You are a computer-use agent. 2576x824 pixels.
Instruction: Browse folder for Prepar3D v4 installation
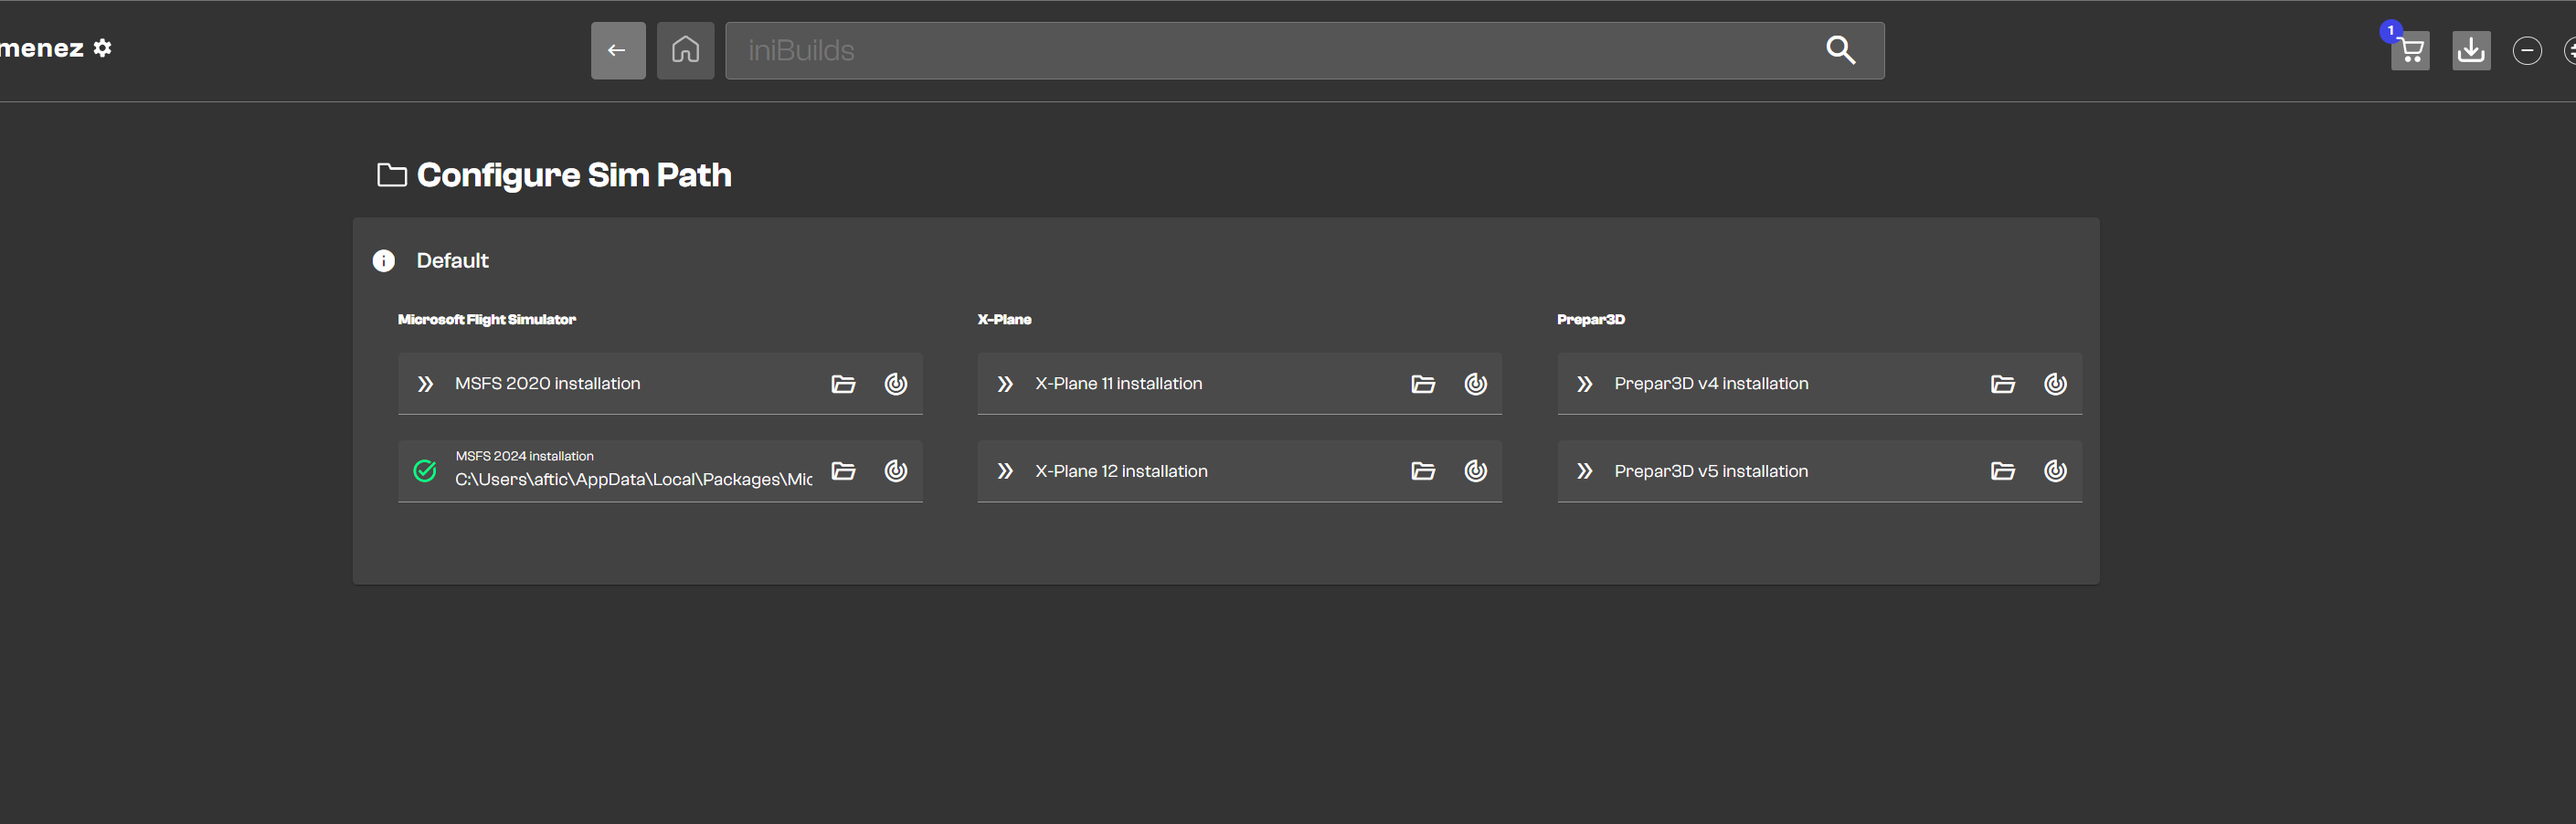(2003, 384)
